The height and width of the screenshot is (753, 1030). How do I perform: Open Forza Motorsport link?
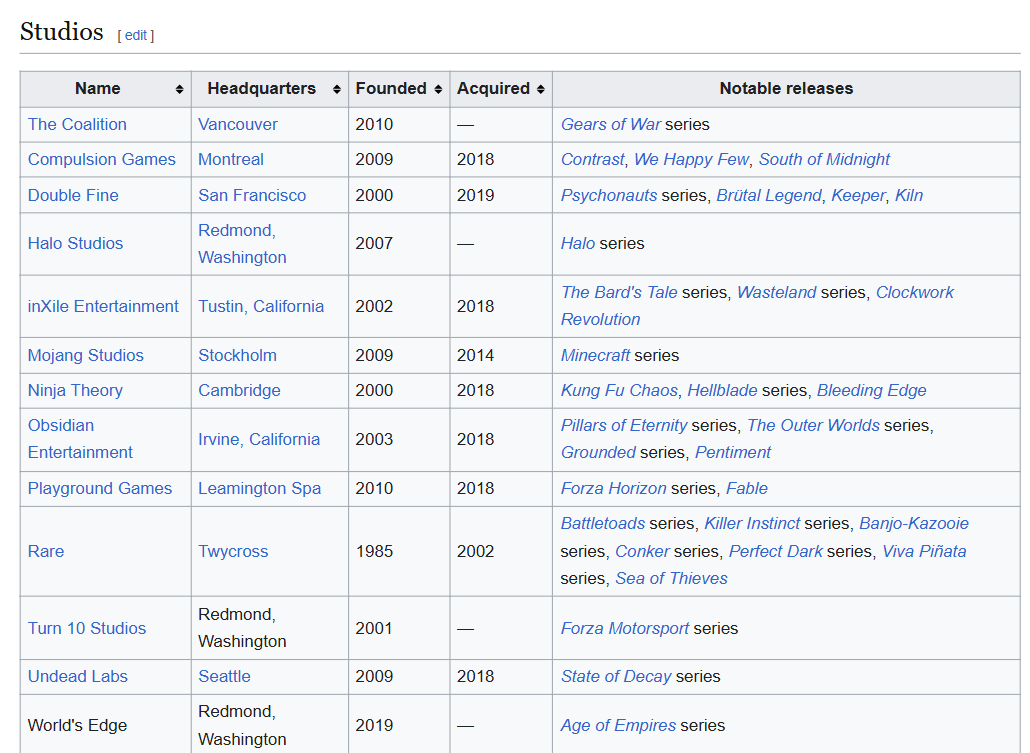coord(625,628)
